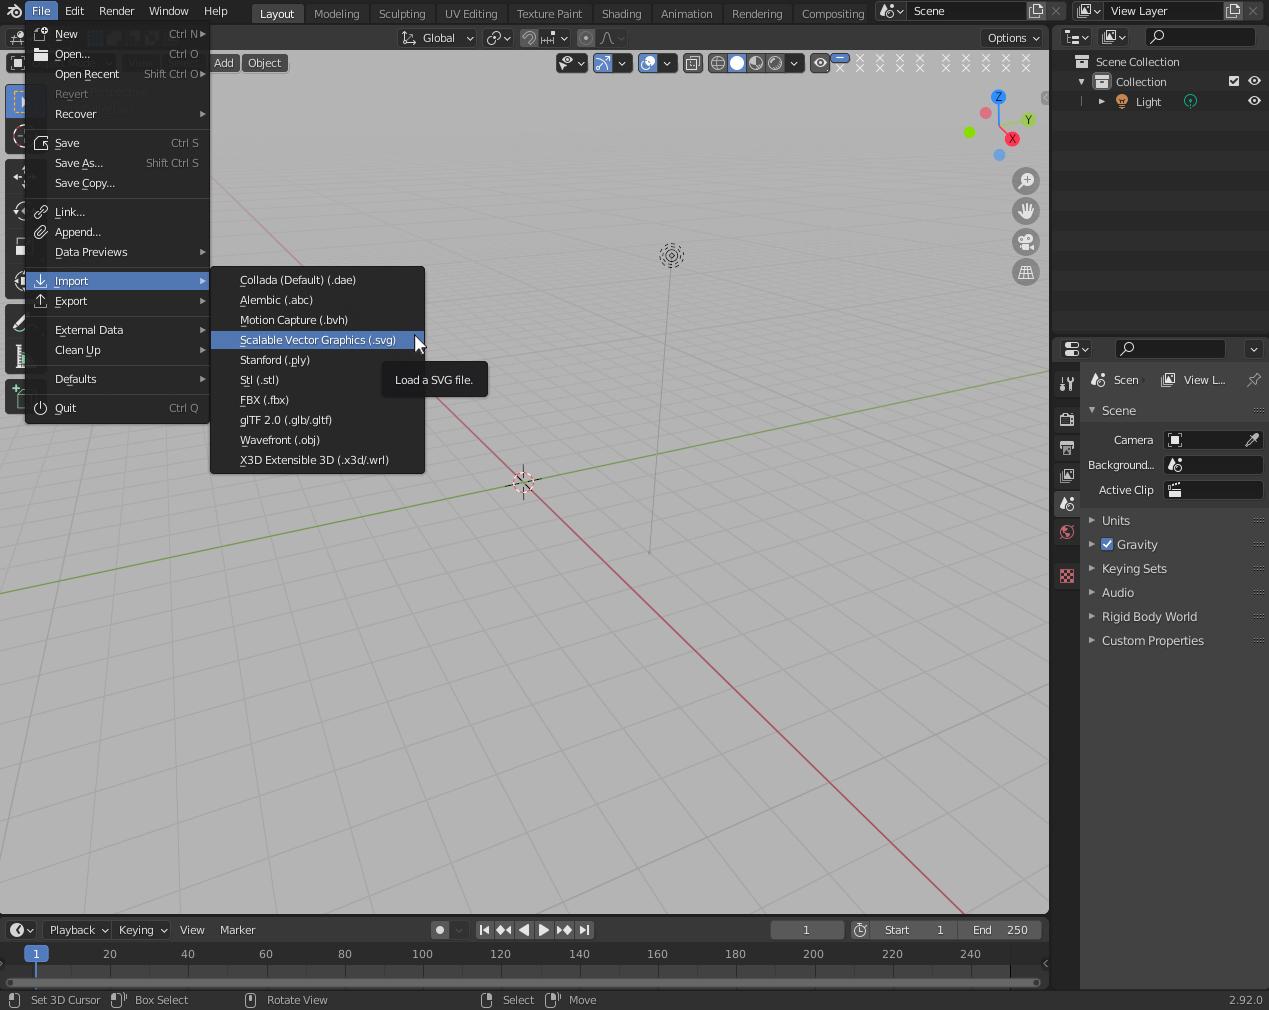Click the camera eyedropper icon
The image size is (1269, 1010).
[x=1251, y=440]
